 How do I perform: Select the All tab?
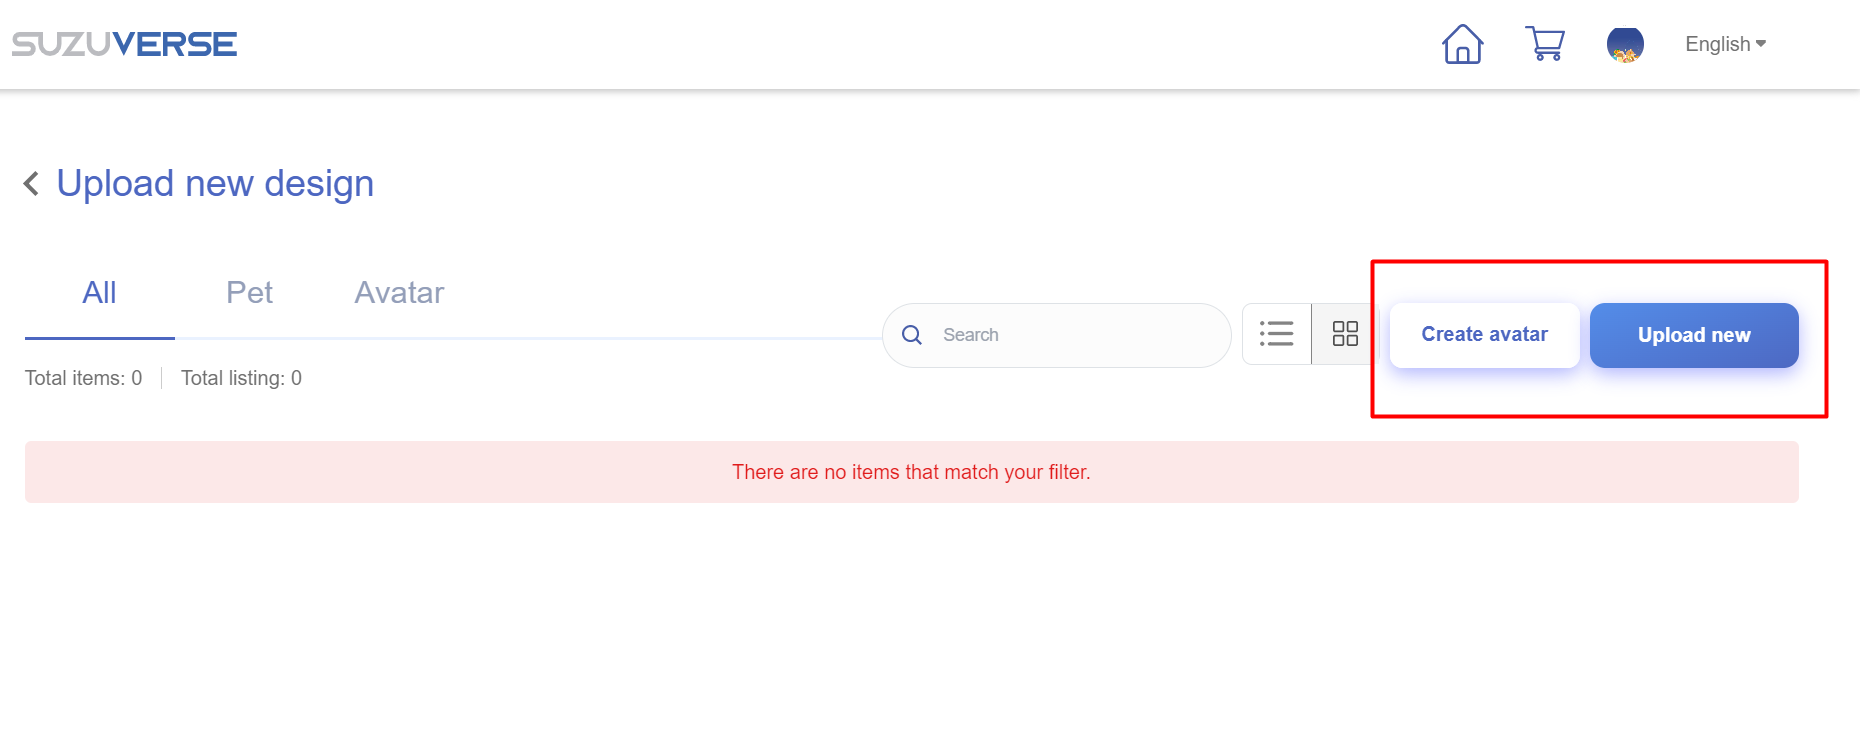point(99,293)
